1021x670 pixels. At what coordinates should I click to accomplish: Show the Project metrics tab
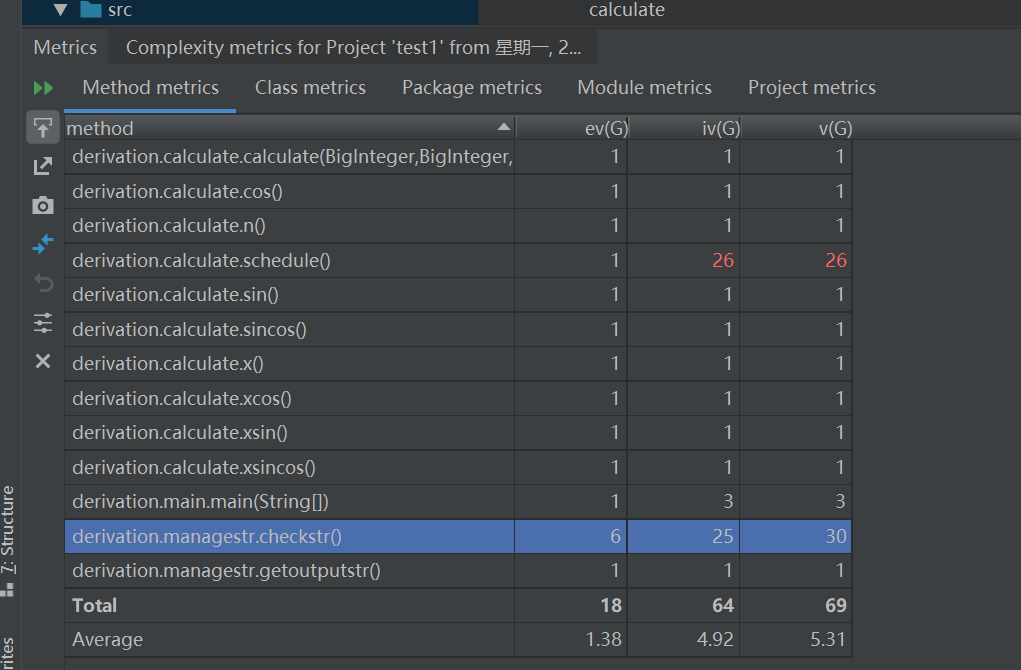pos(812,88)
